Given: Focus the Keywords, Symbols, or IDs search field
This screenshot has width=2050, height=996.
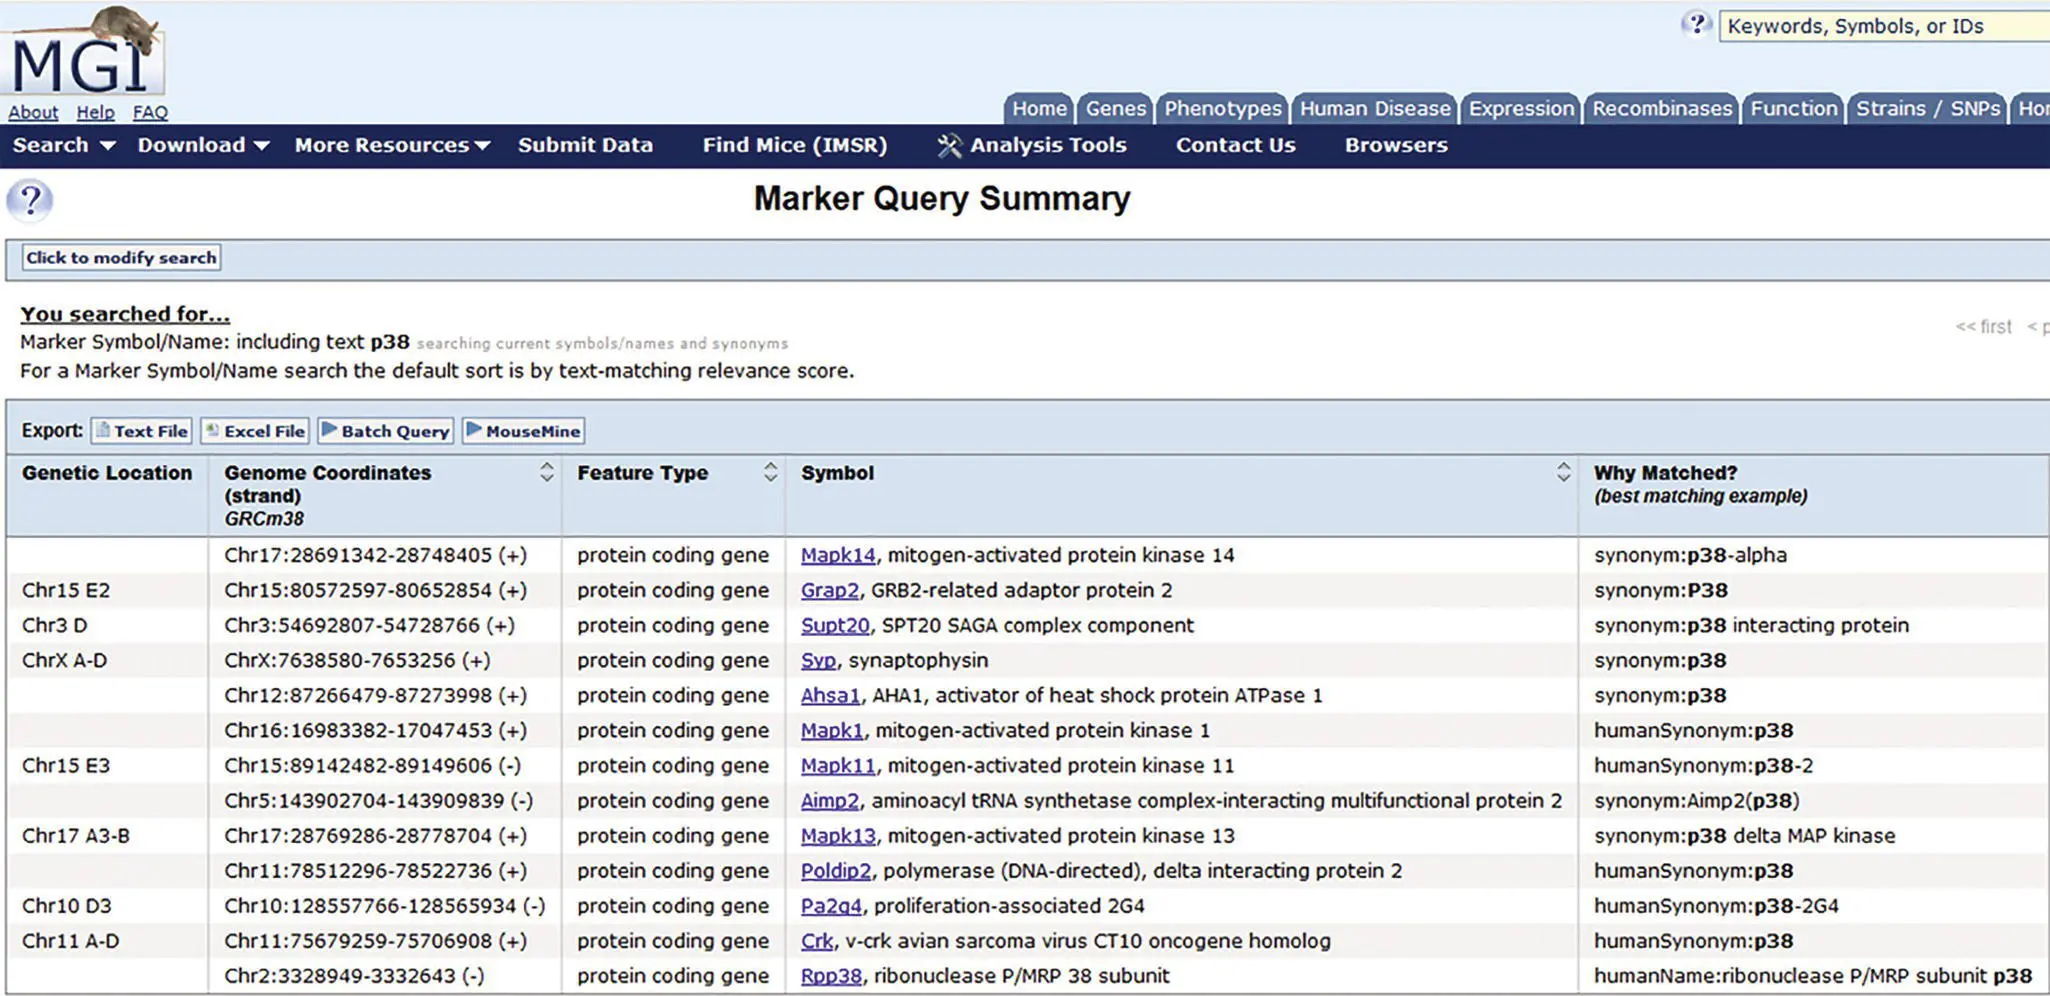Looking at the screenshot, I should coord(1884,26).
